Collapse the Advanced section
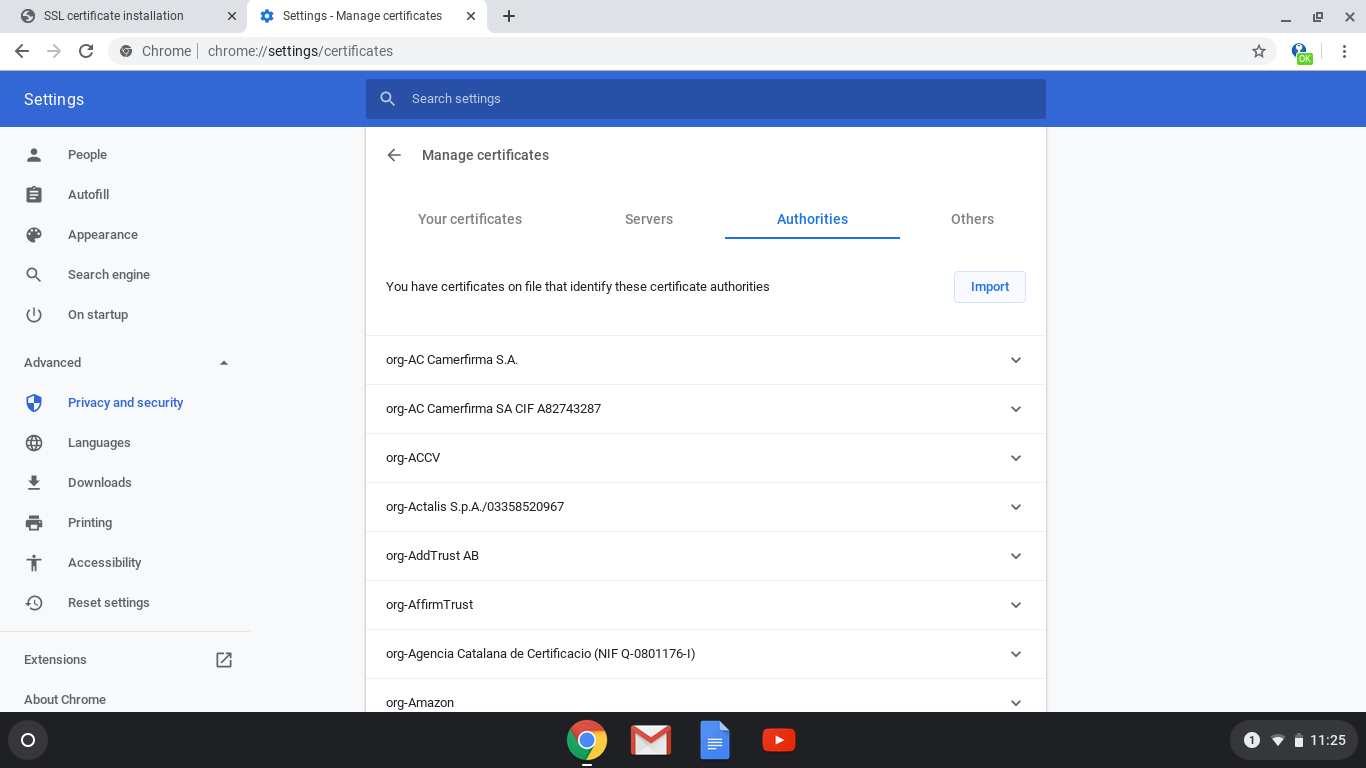 pos(224,362)
